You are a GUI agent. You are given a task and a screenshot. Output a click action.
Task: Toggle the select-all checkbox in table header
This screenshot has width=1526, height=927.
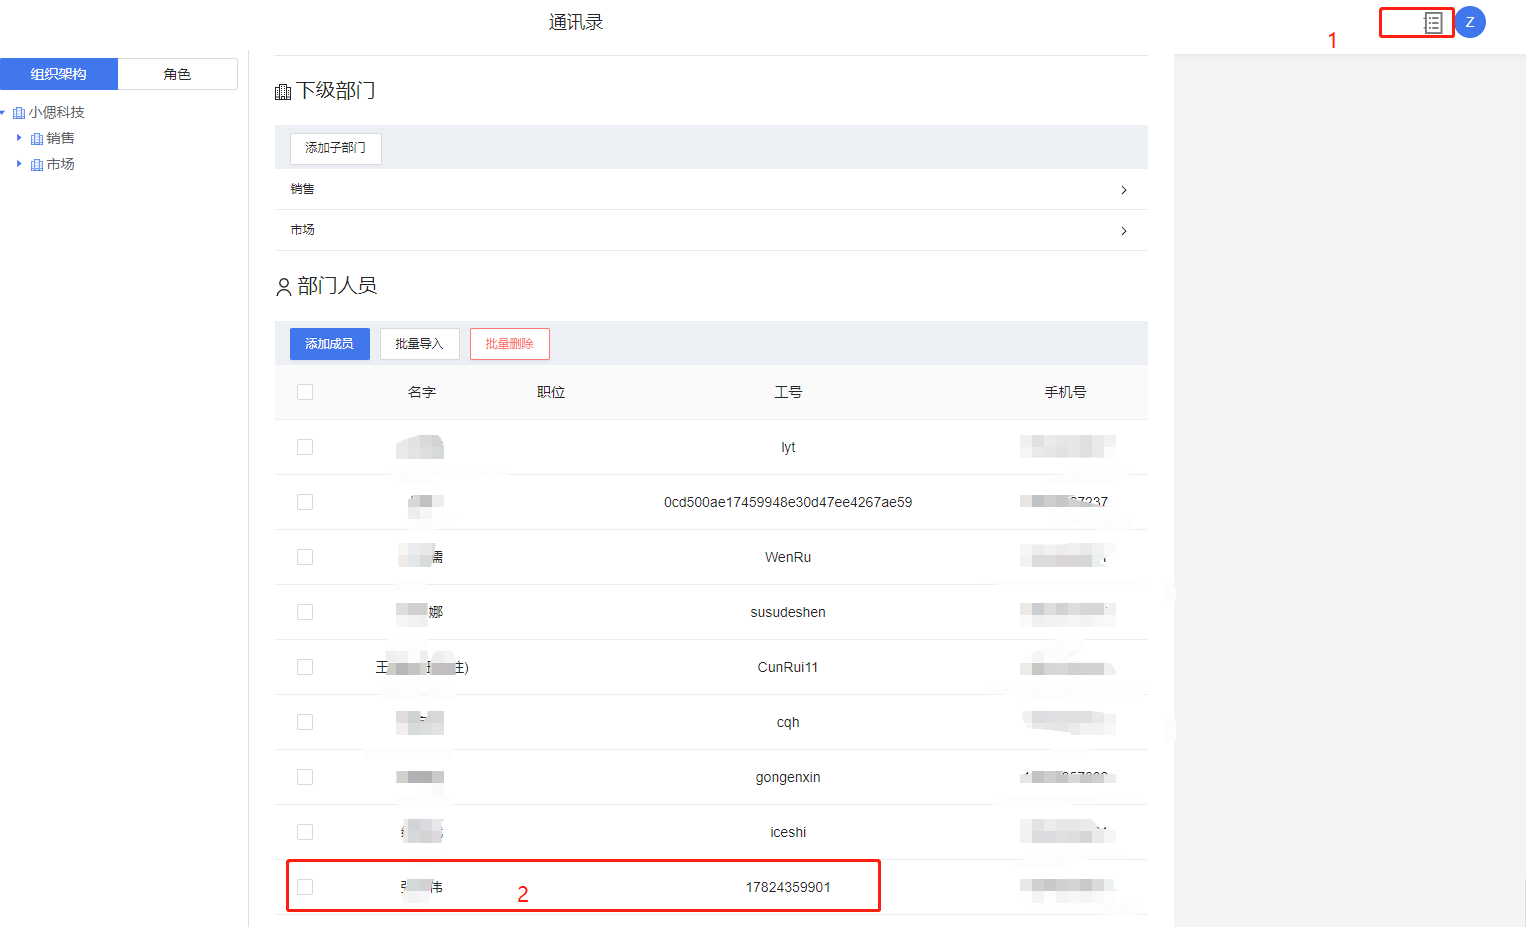coord(305,392)
